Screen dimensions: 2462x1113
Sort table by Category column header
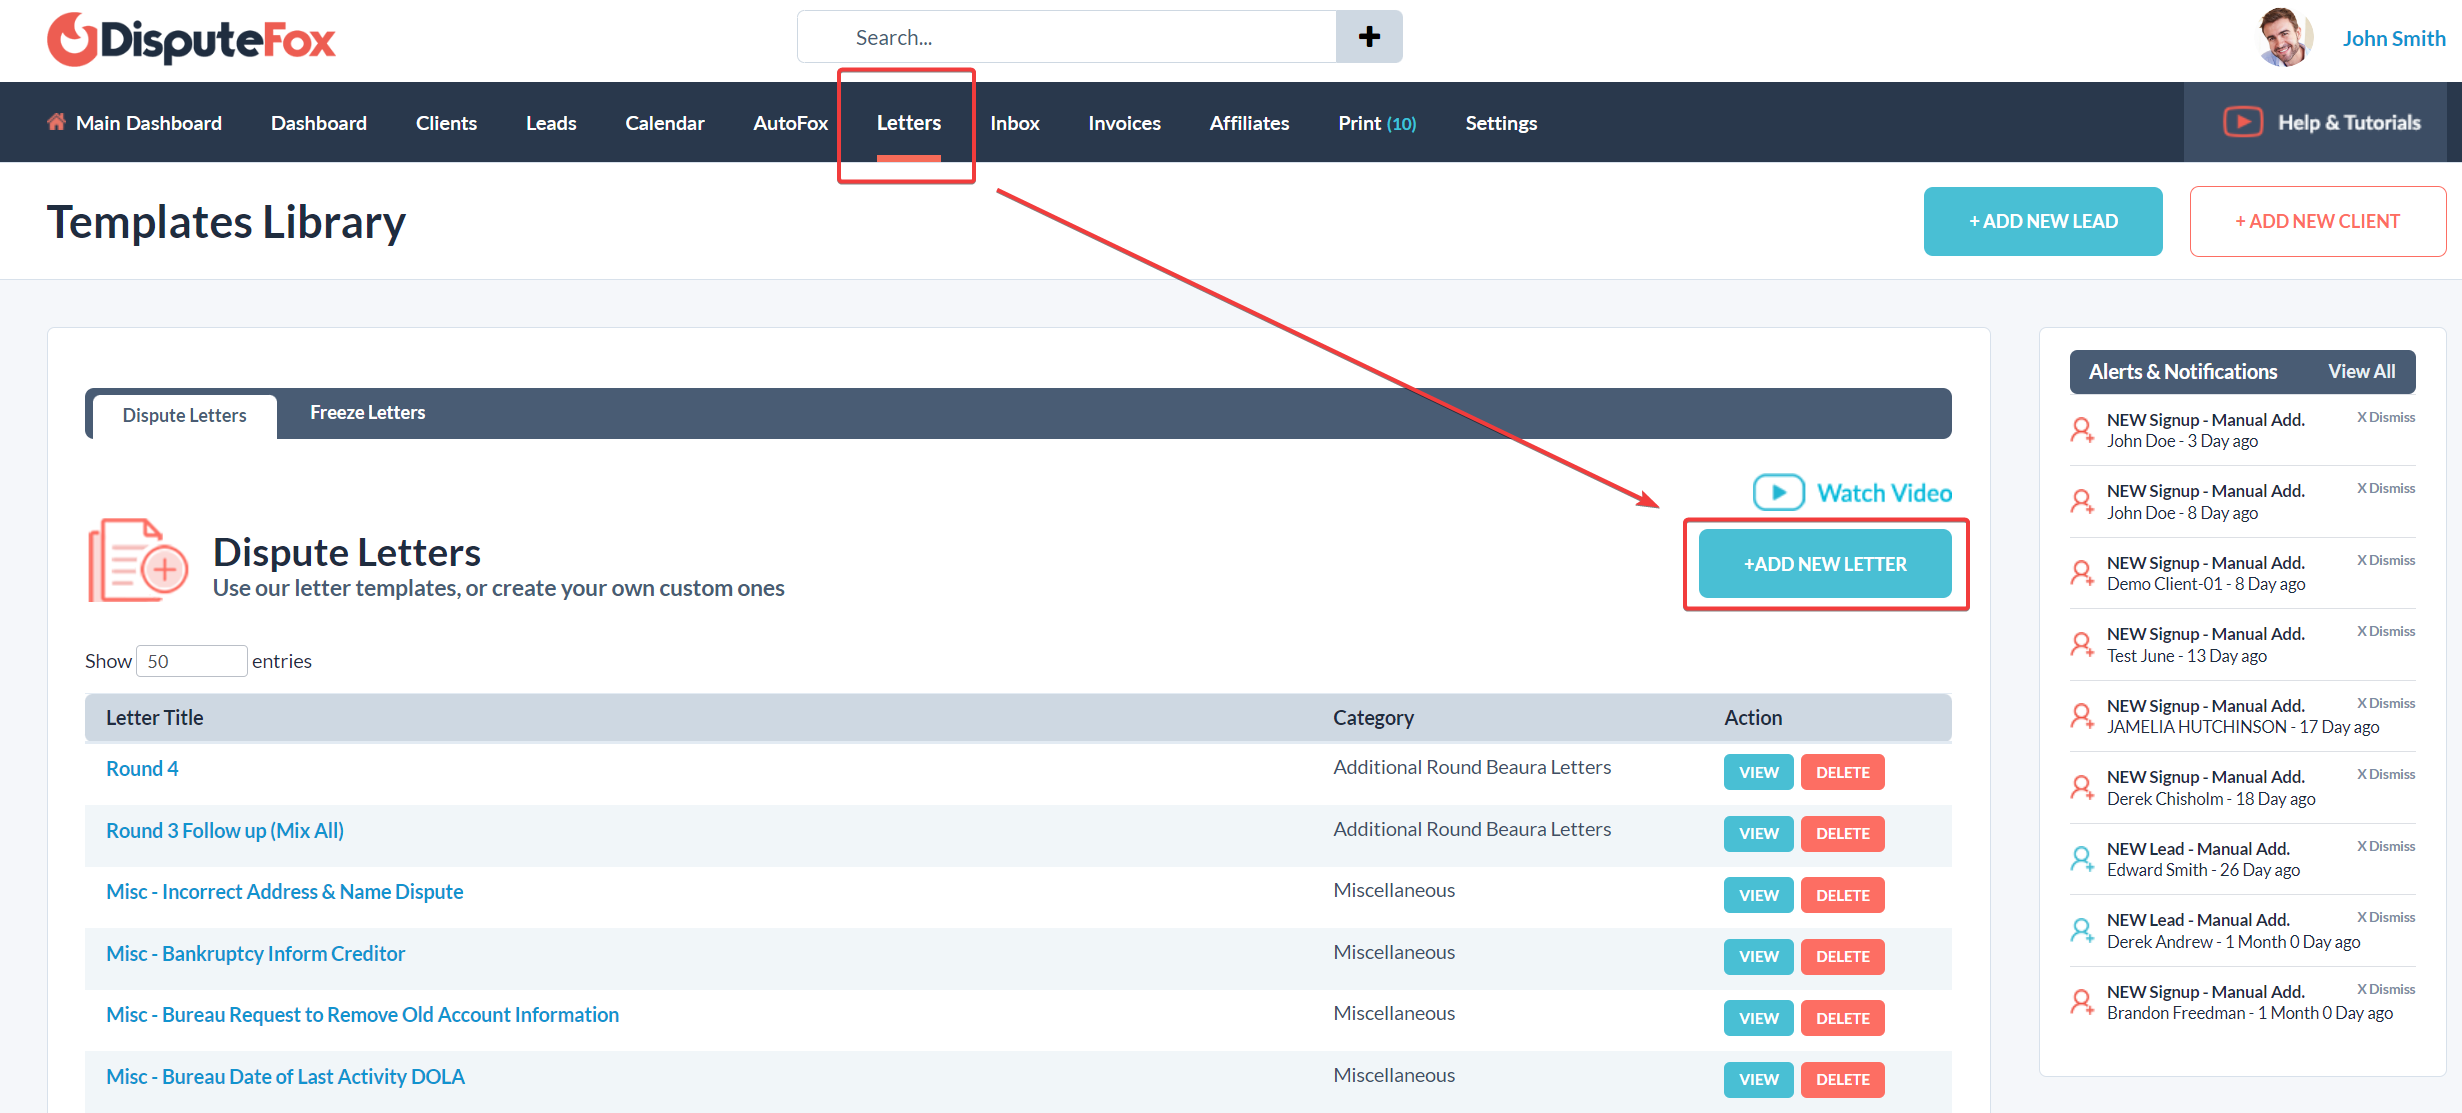1372,718
